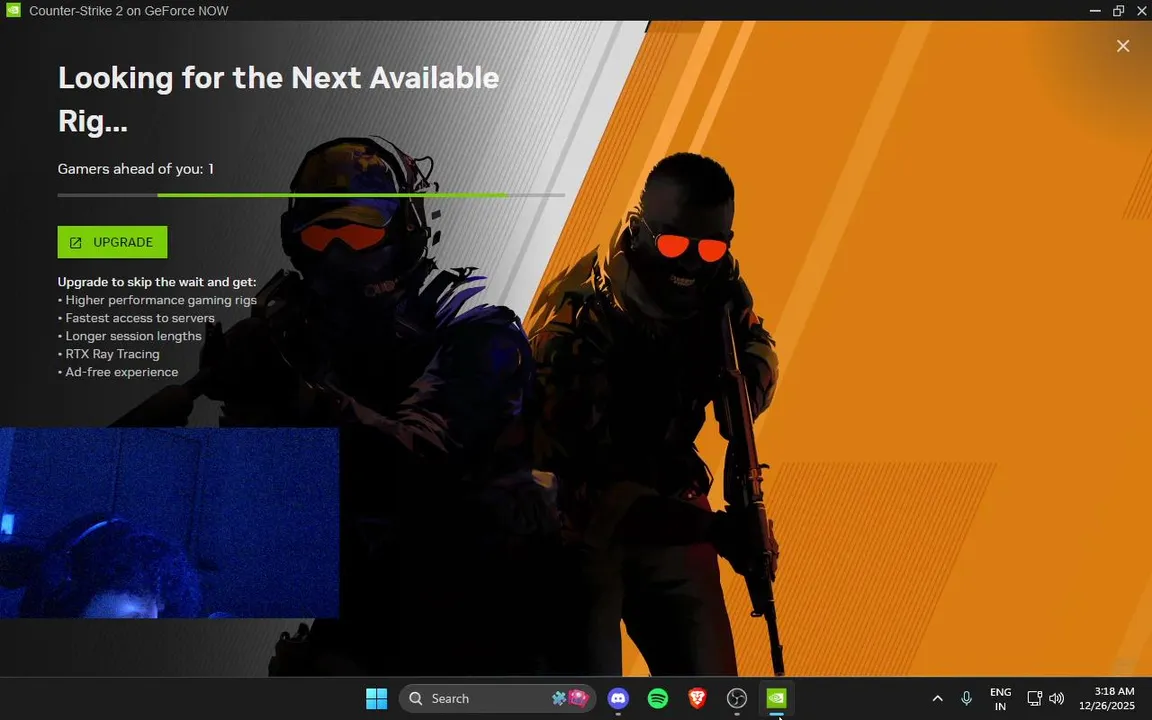Click the blue webcam overlay thumbnail
This screenshot has width=1152, height=720.
pos(169,522)
